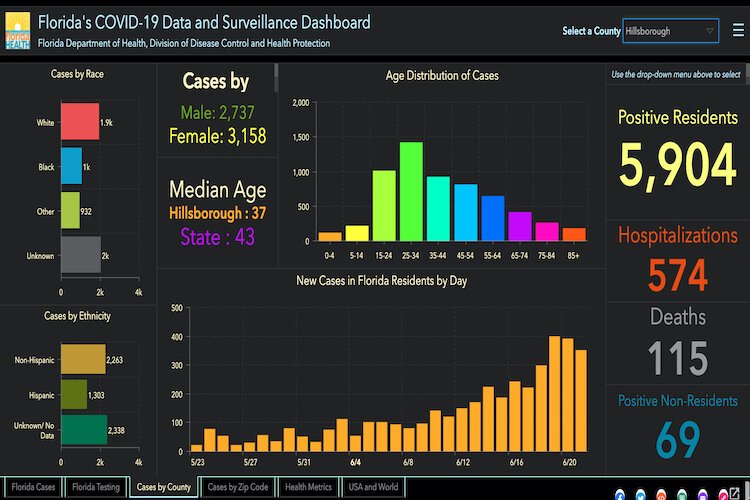Select the Cases by County tab
This screenshot has width=750, height=500.
(164, 487)
